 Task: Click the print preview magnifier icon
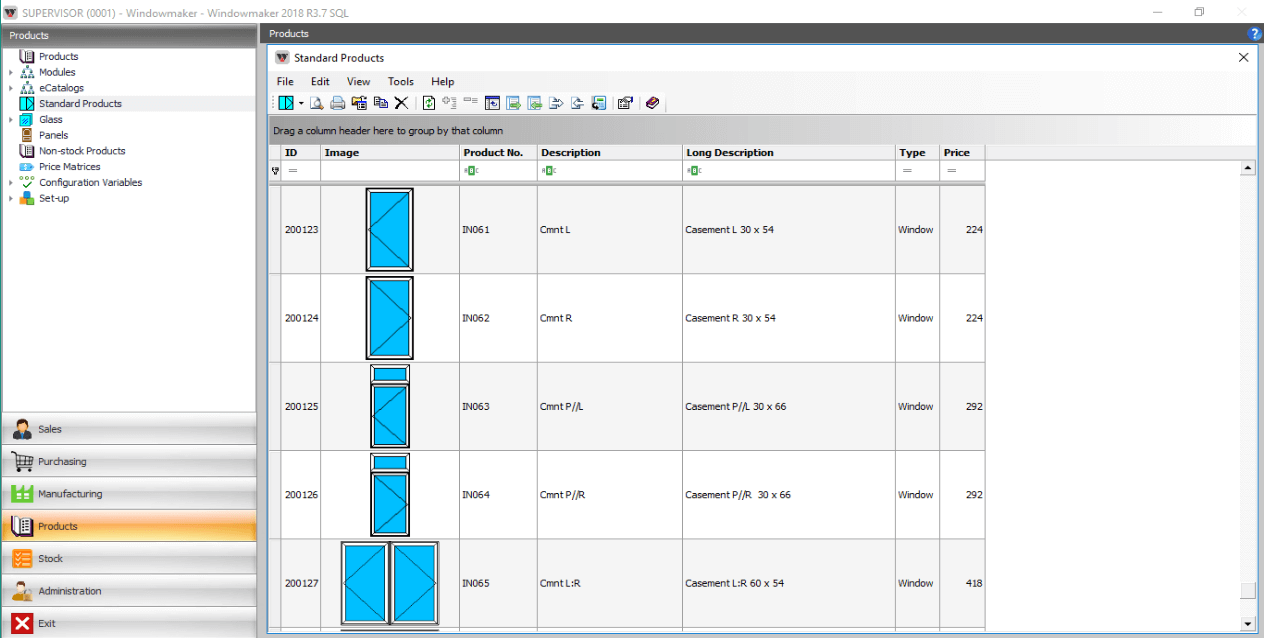tap(316, 103)
